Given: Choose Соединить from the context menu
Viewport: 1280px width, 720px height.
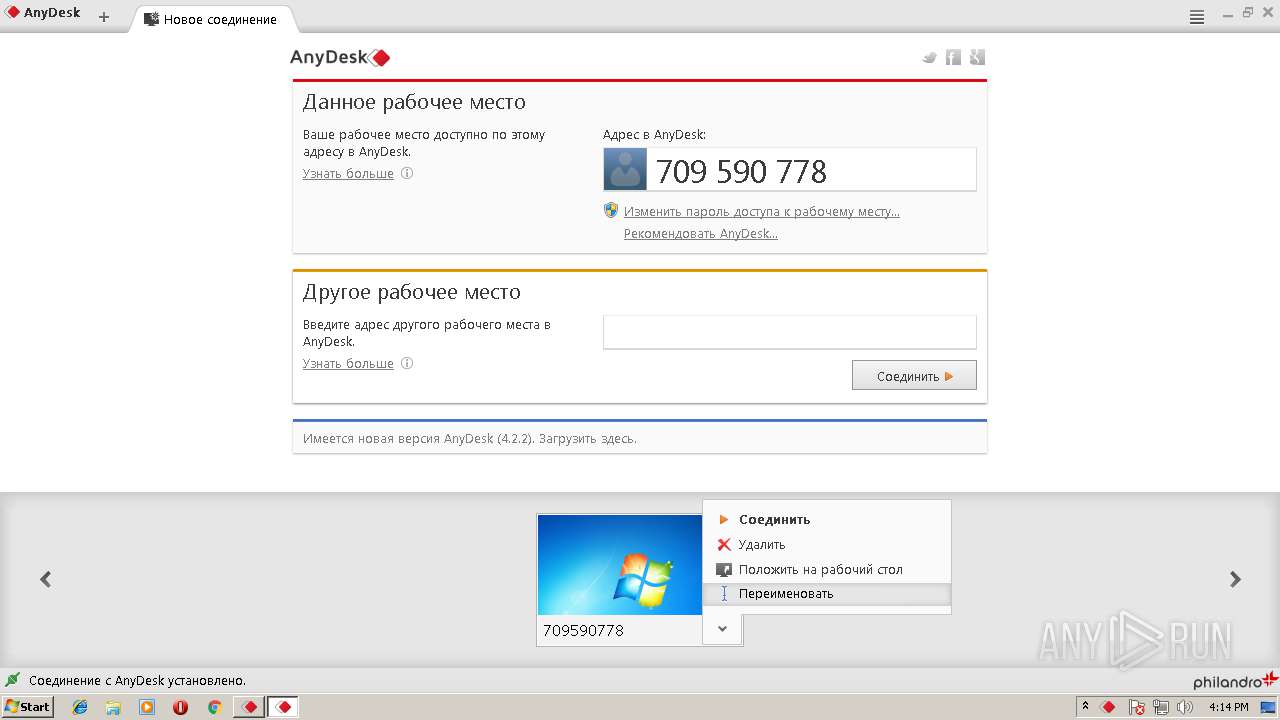Looking at the screenshot, I should point(827,520).
